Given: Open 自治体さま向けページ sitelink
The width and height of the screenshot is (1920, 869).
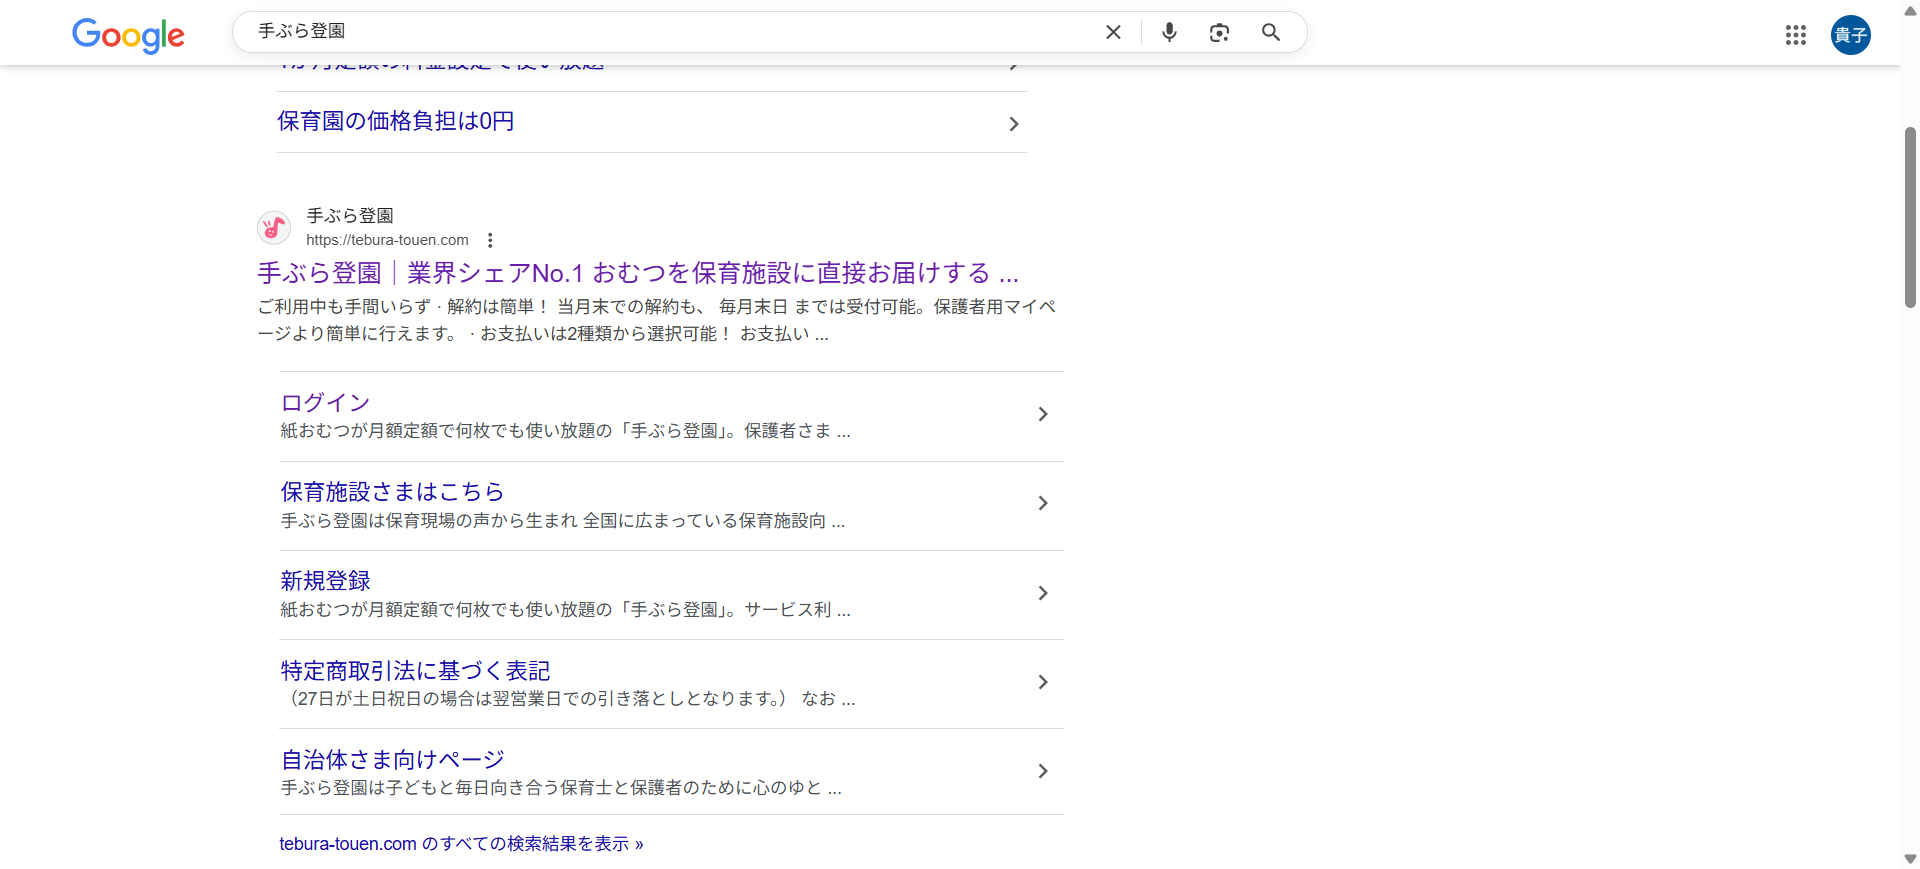Looking at the screenshot, I should (392, 759).
